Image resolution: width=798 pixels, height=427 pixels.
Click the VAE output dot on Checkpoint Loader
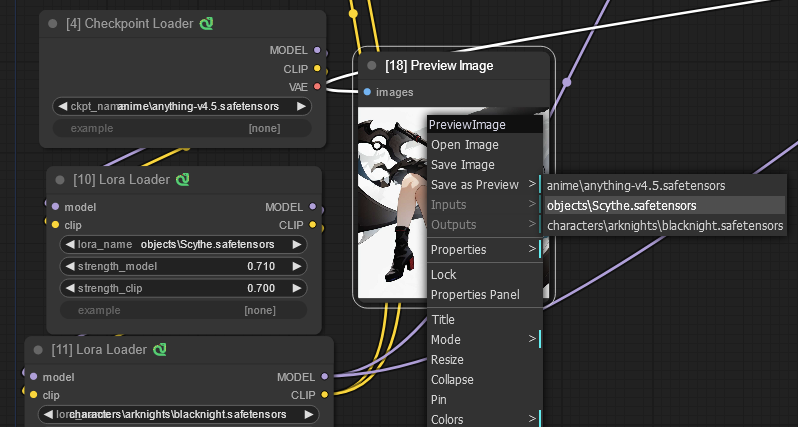(x=317, y=87)
